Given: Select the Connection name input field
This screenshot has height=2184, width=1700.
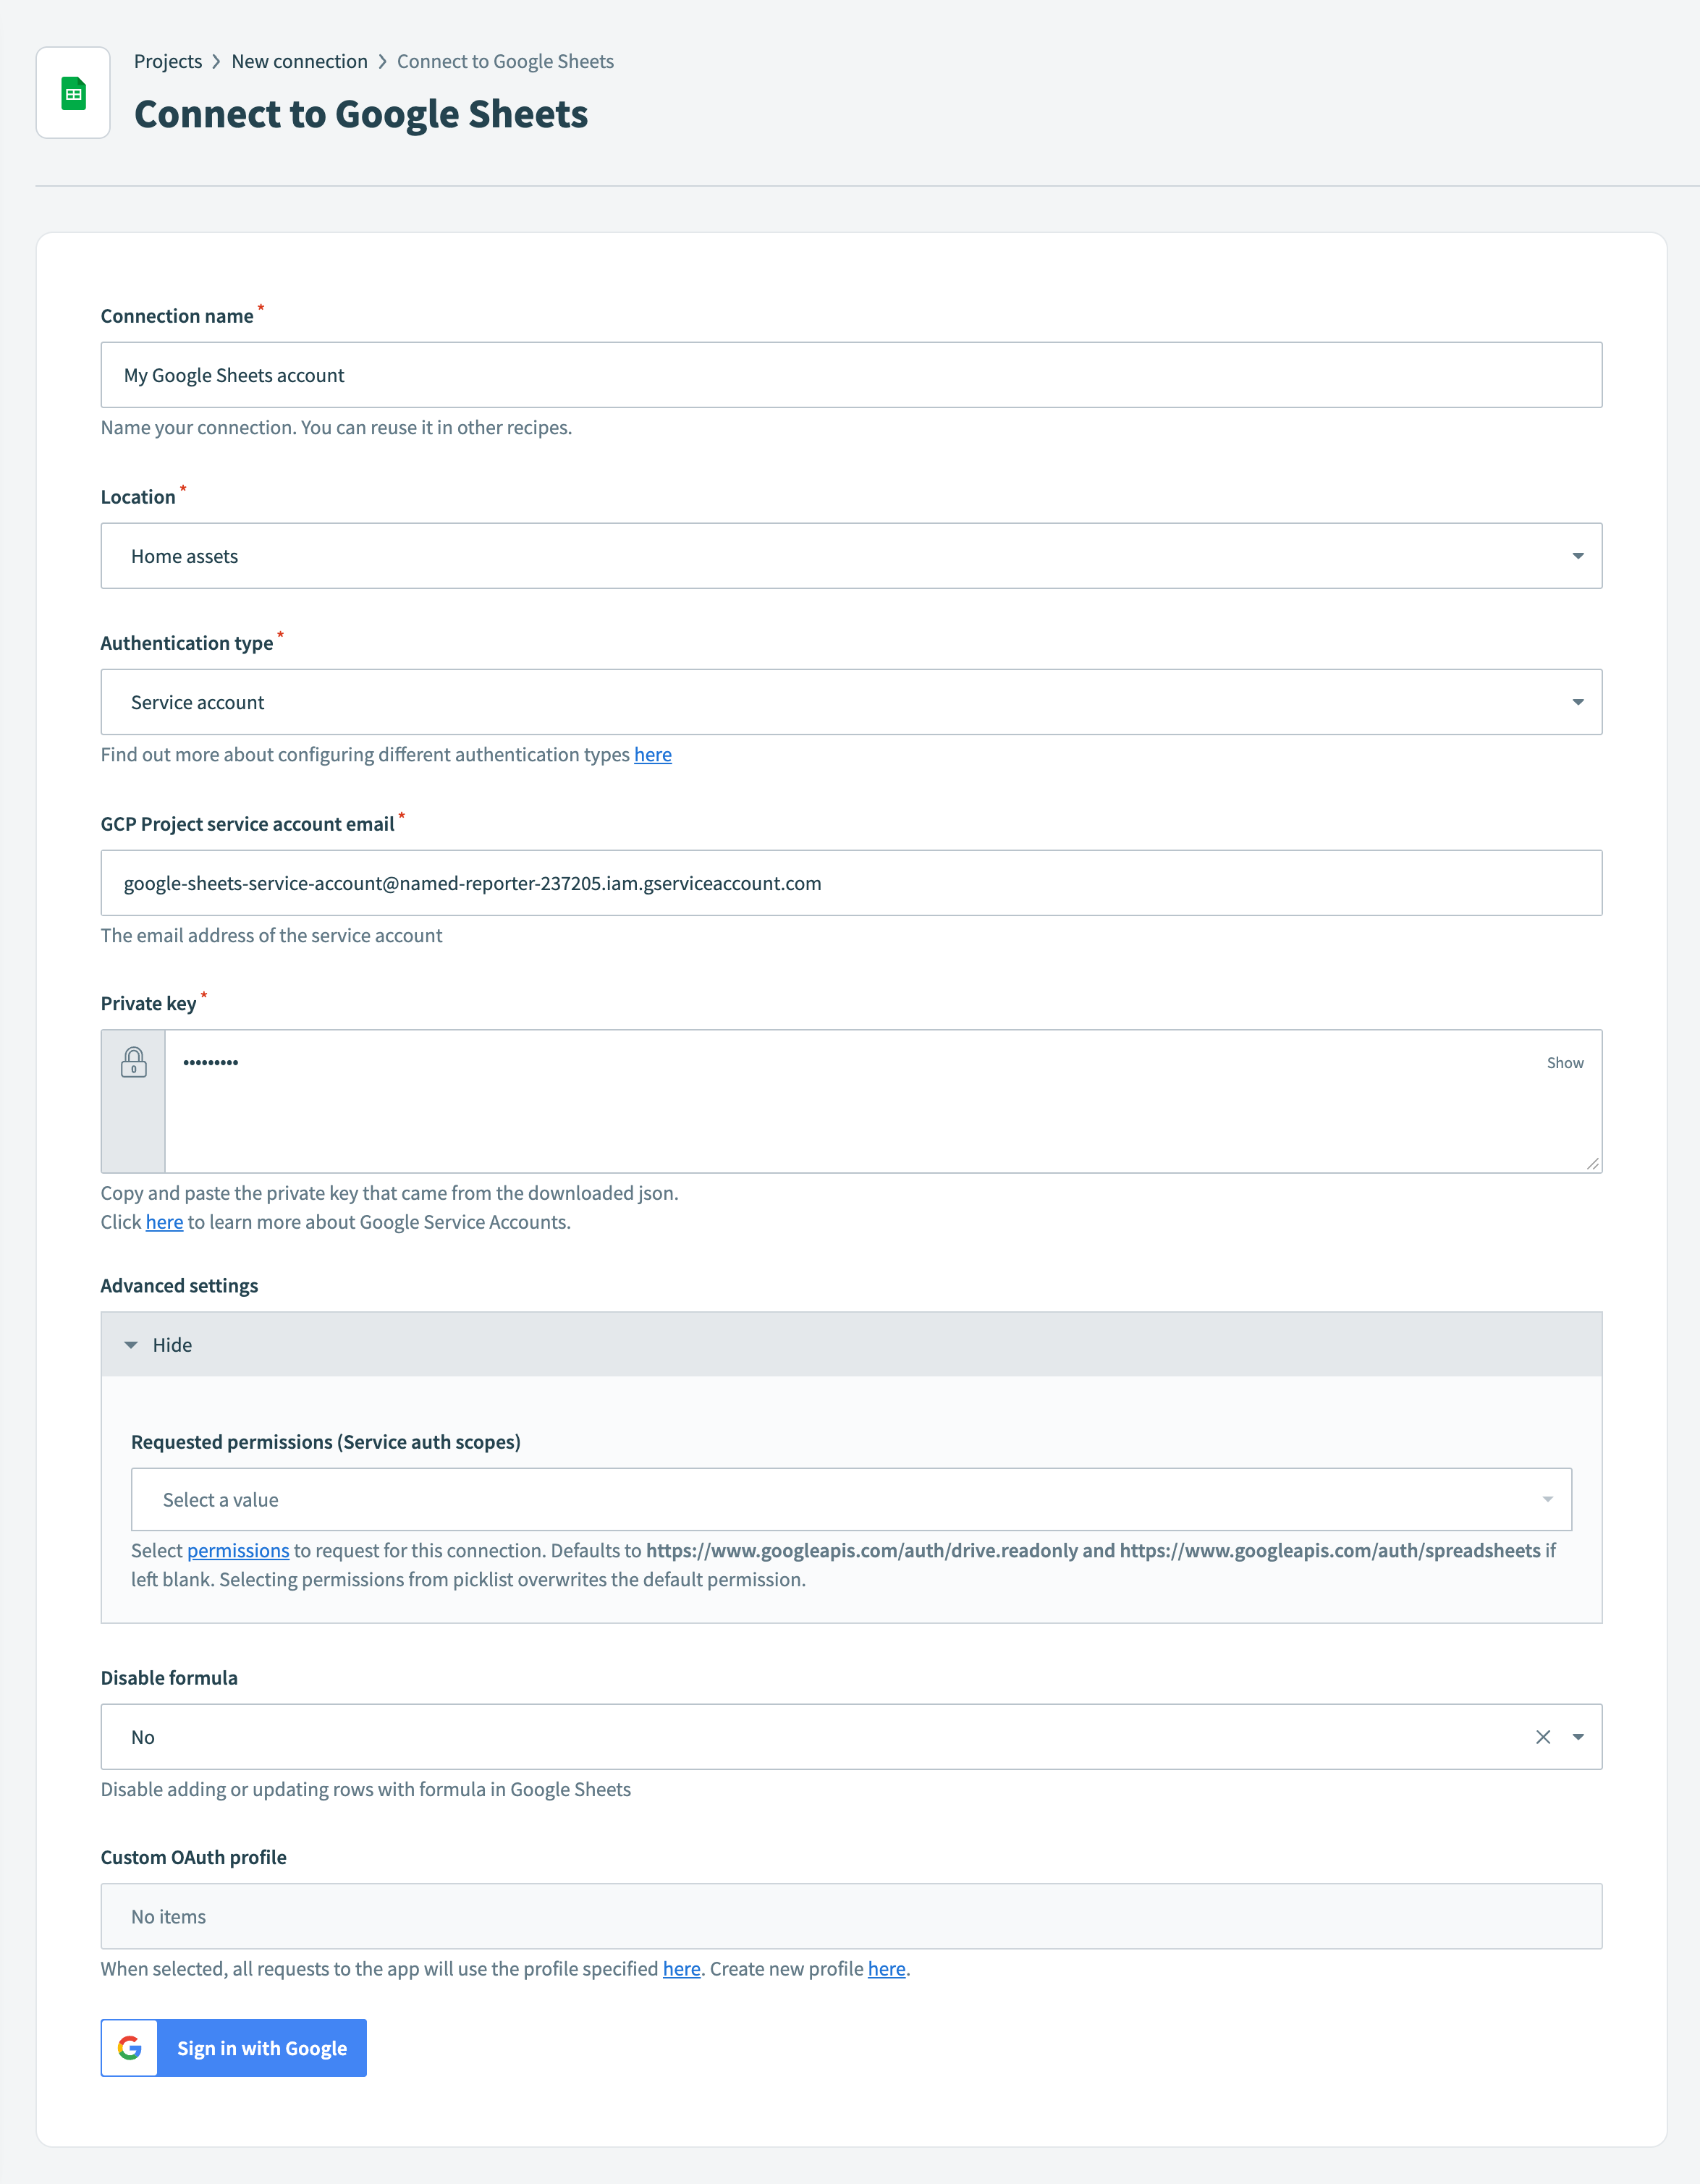Looking at the screenshot, I should (x=850, y=375).
